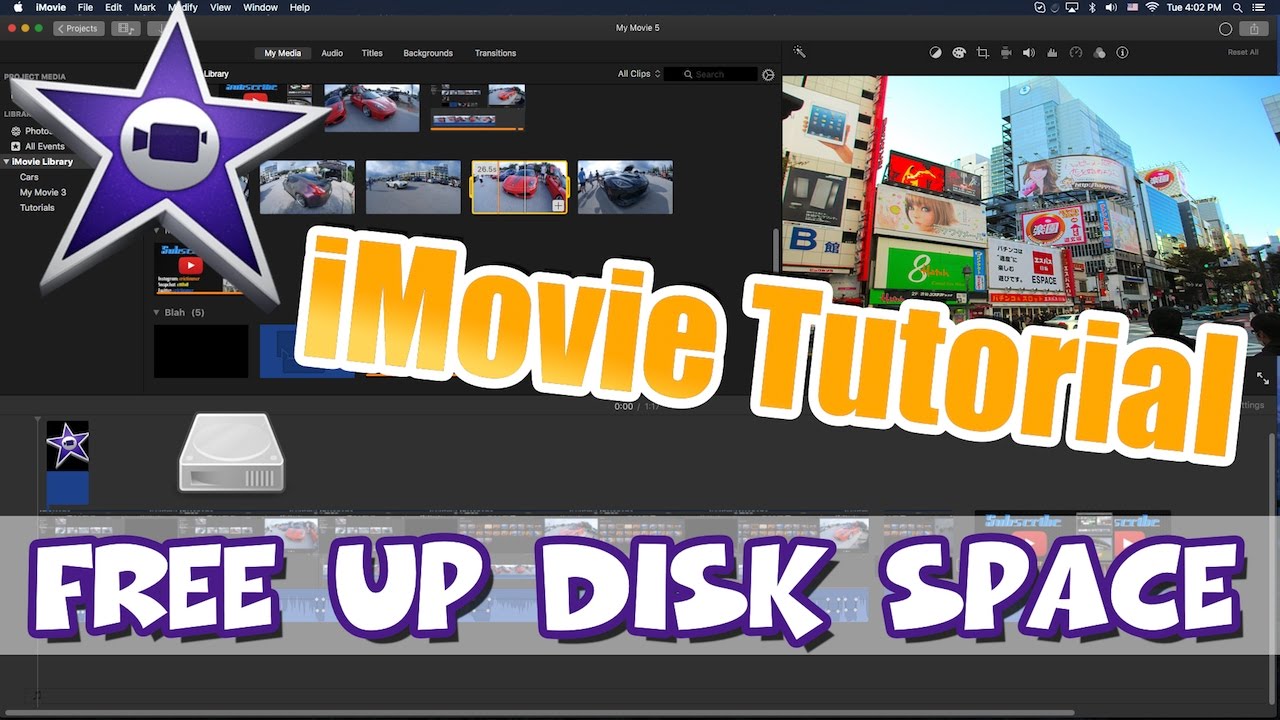1280x720 pixels.
Task: Open the Edit menu
Action: pos(114,7)
